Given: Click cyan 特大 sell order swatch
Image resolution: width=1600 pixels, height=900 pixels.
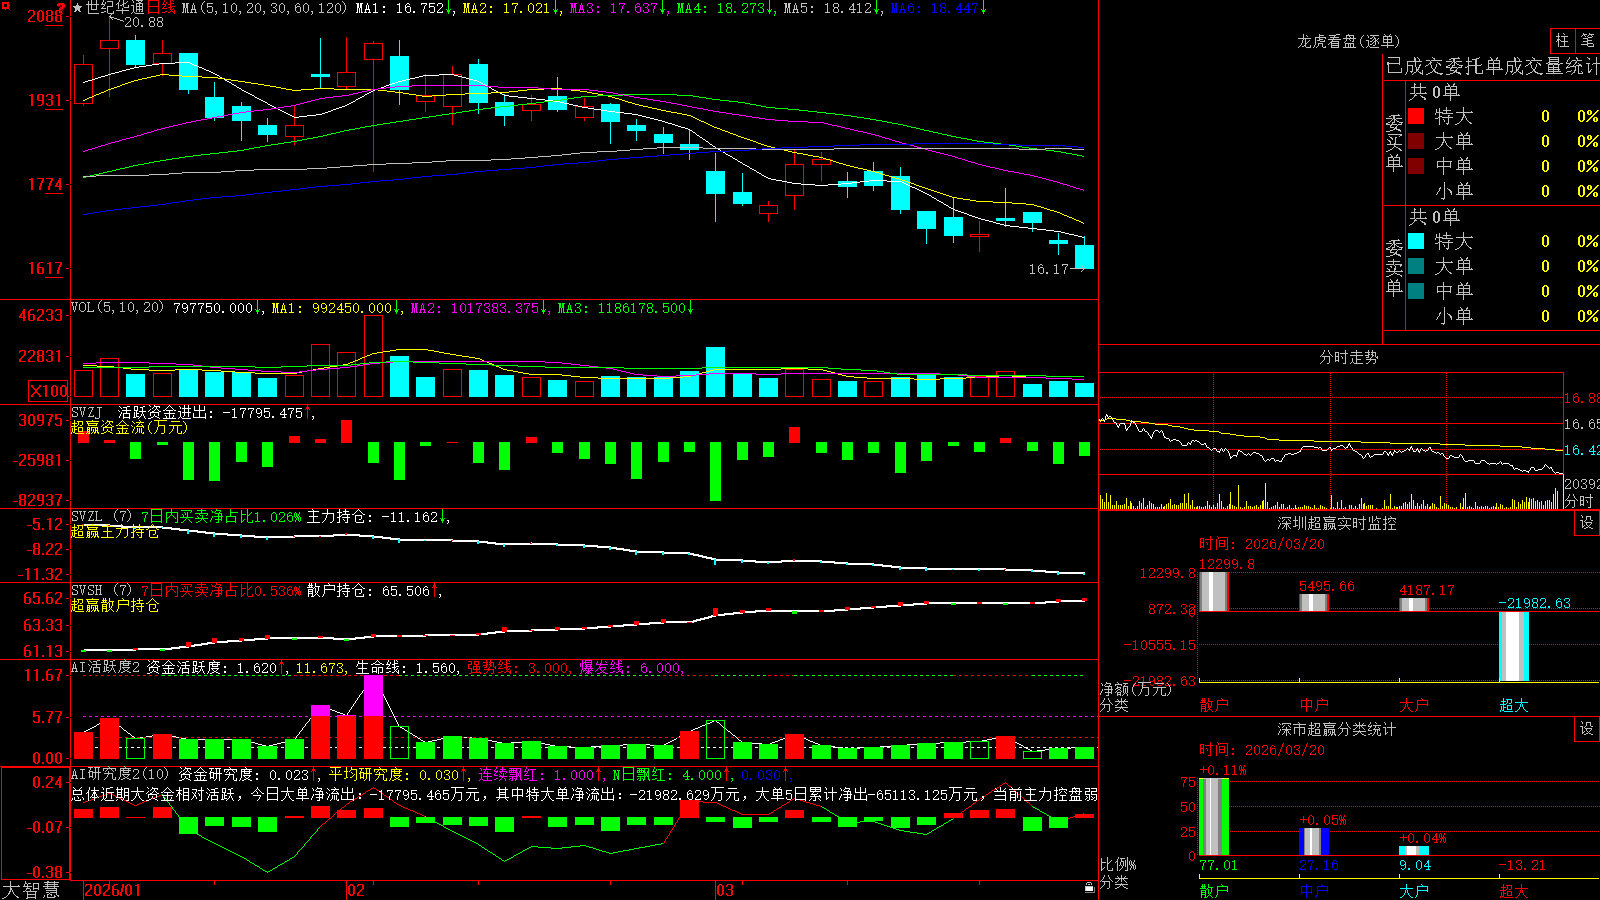Looking at the screenshot, I should 1416,241.
